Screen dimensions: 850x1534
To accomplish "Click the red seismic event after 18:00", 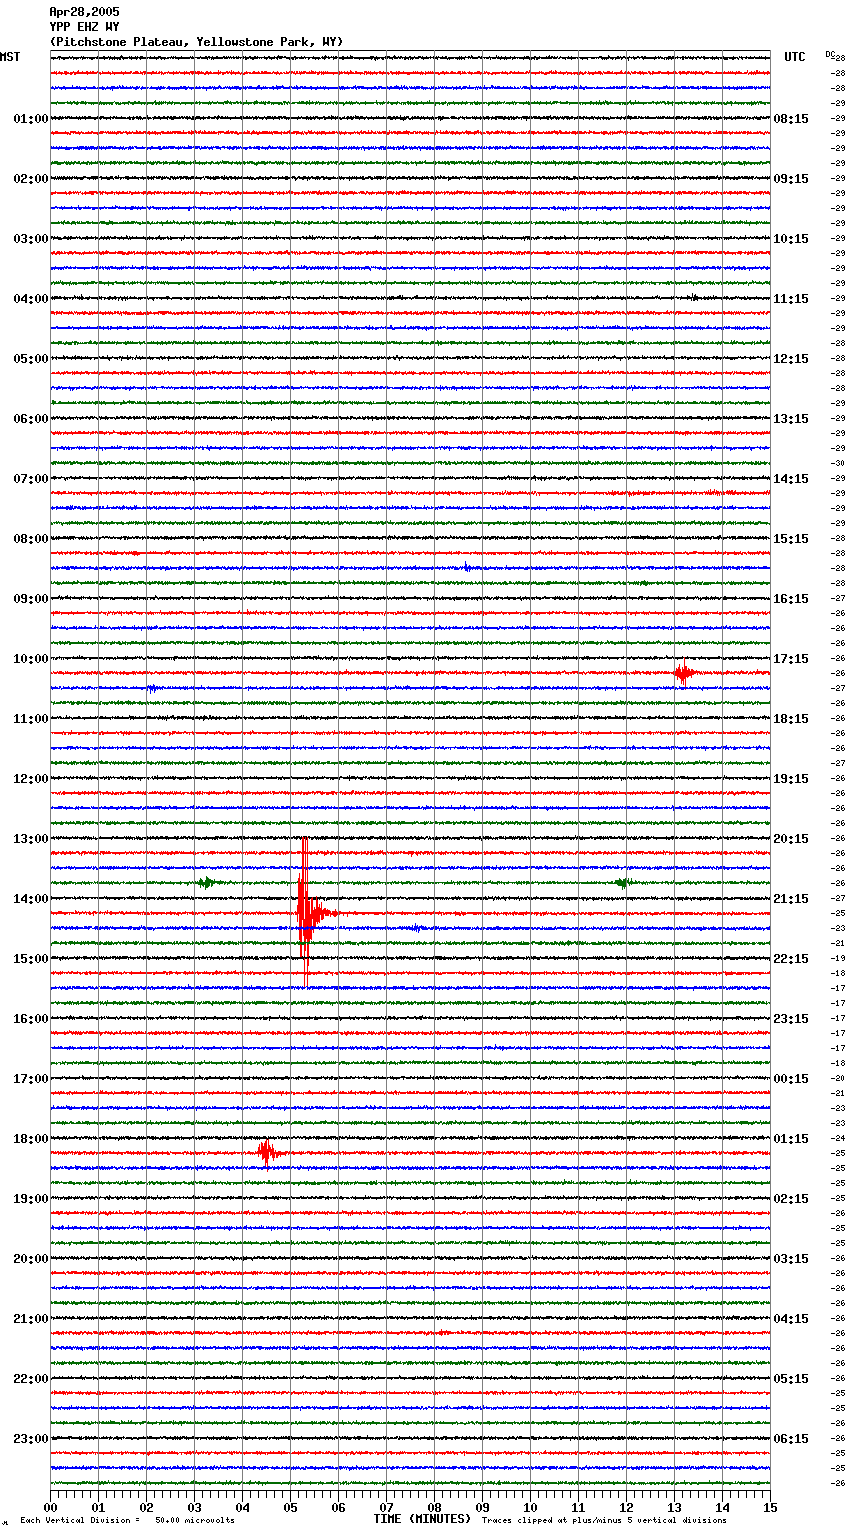I will [267, 1152].
